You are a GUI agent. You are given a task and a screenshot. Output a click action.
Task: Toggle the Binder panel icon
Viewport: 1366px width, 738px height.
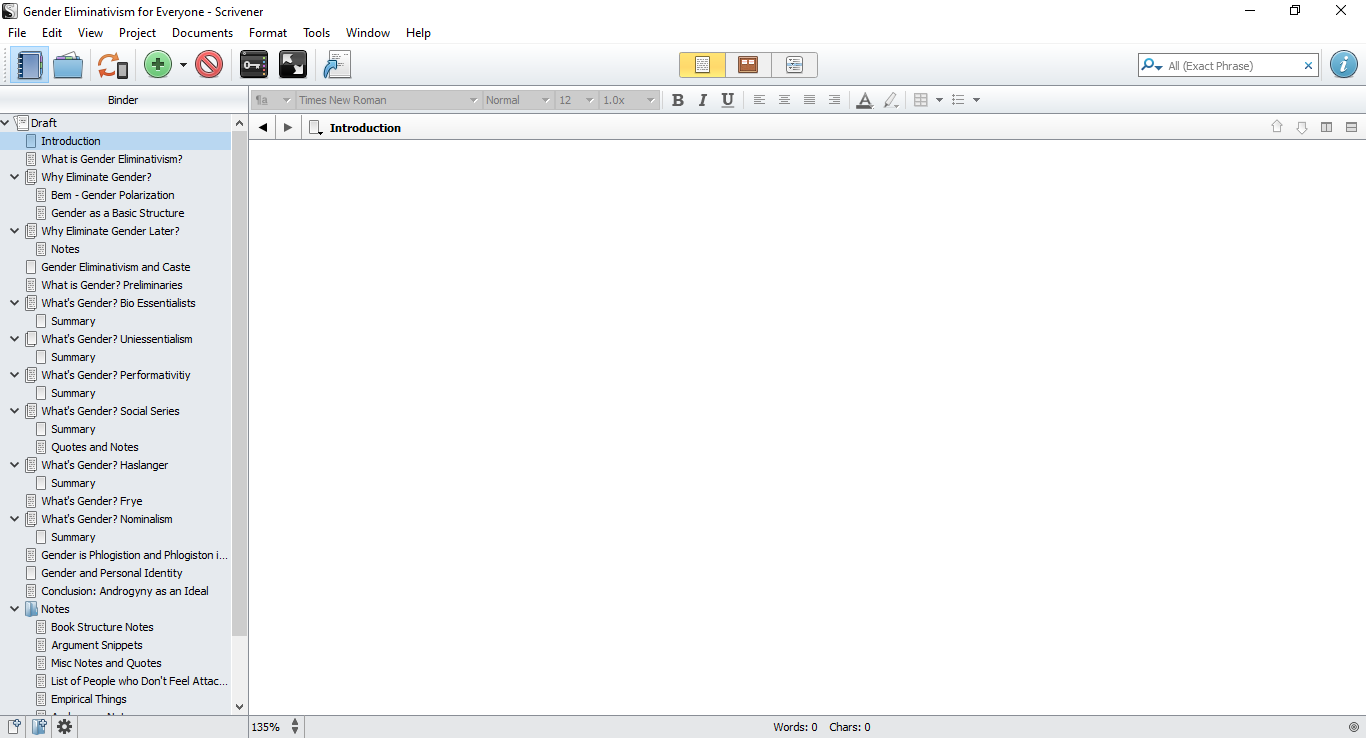30,66
